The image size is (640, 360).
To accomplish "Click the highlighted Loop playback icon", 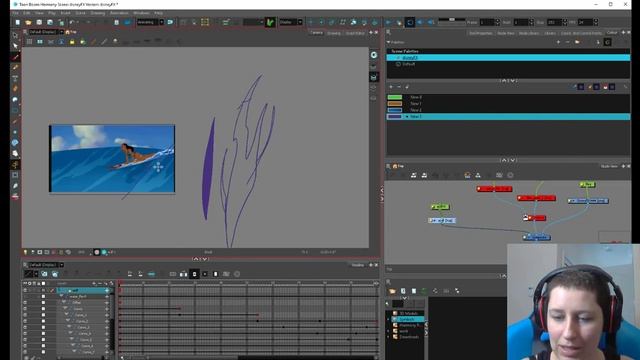I will [410, 22].
